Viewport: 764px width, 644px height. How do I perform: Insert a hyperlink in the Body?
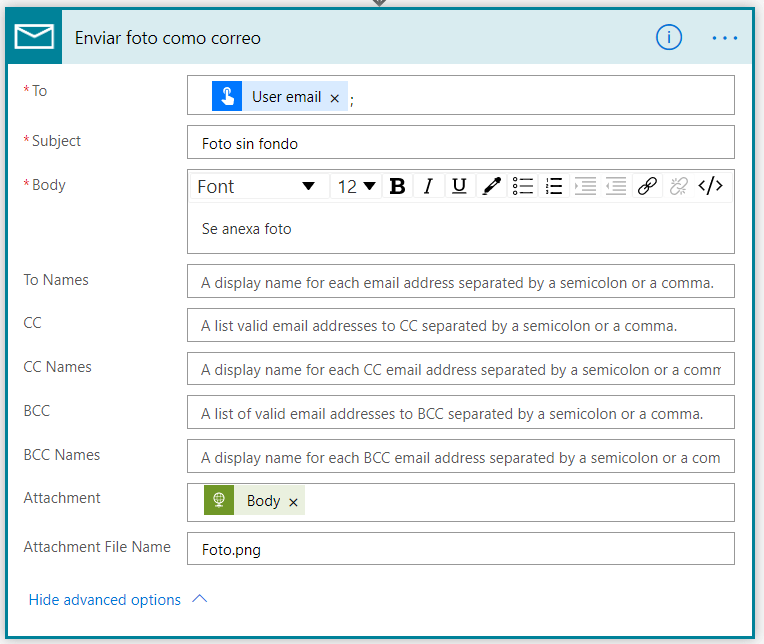647,186
